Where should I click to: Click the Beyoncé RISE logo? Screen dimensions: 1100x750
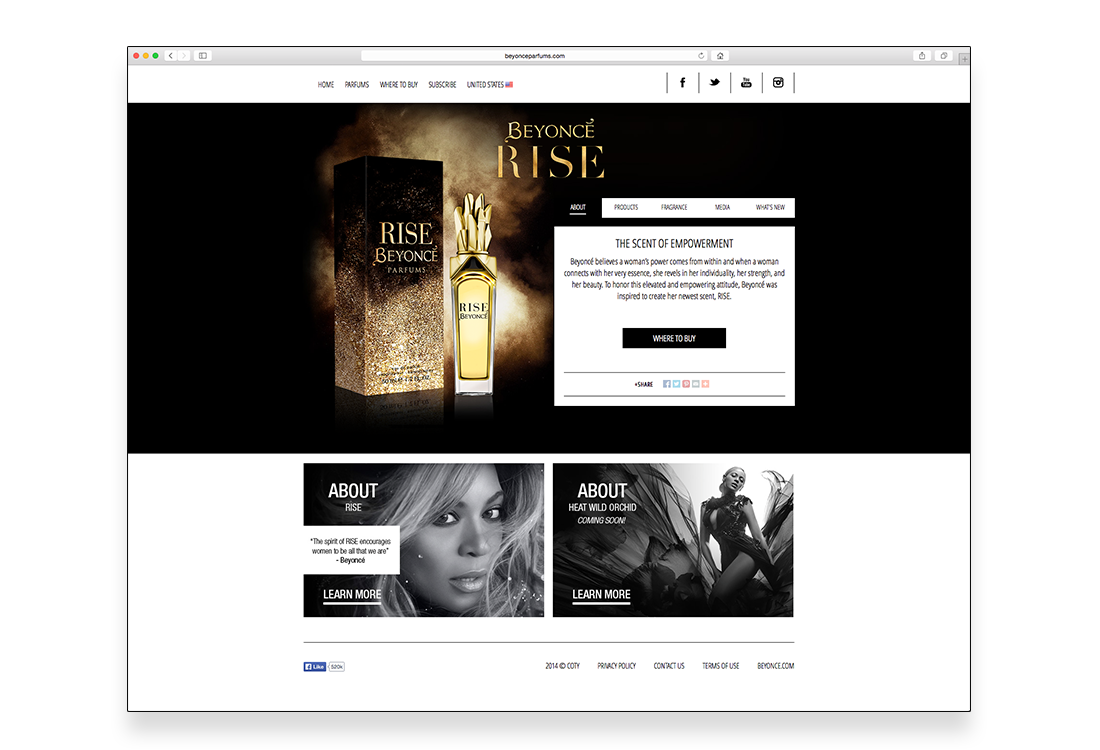551,149
